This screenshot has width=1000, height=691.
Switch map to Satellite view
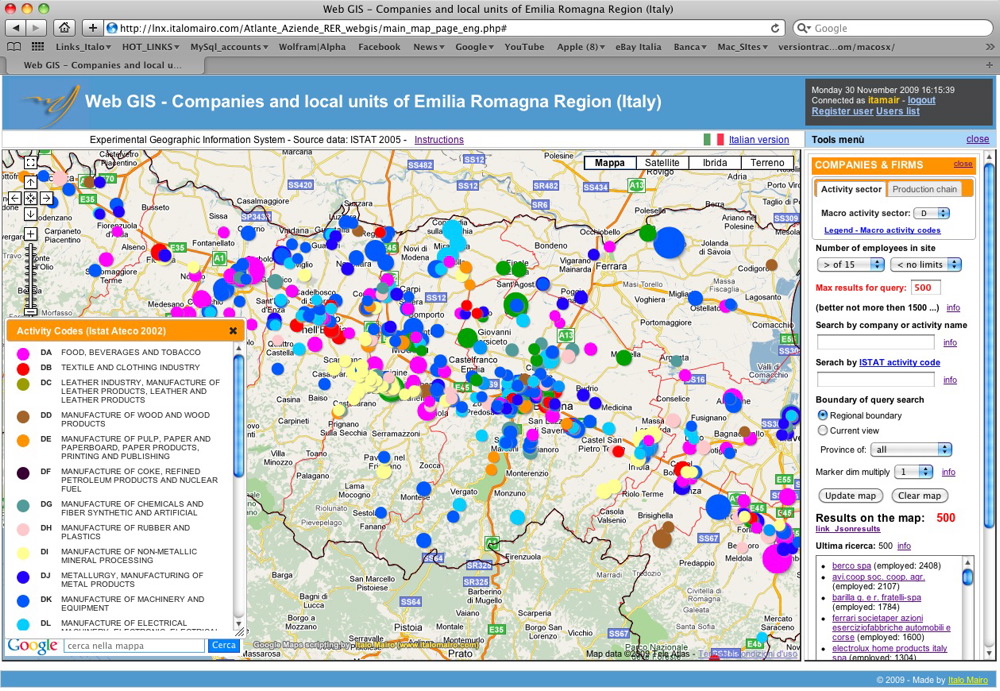pos(662,163)
